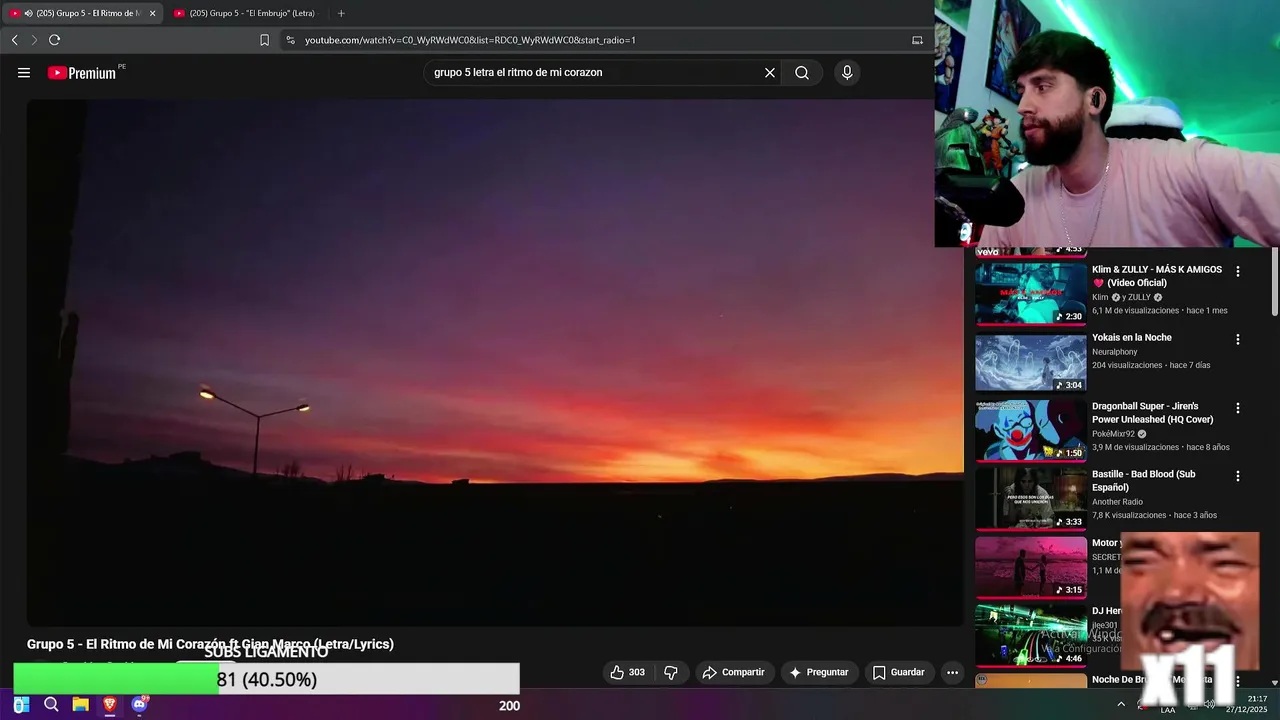
Task: Click the video title 'Grupo 5 - El Ritmo de Mi Corazón'
Action: [x=210, y=644]
